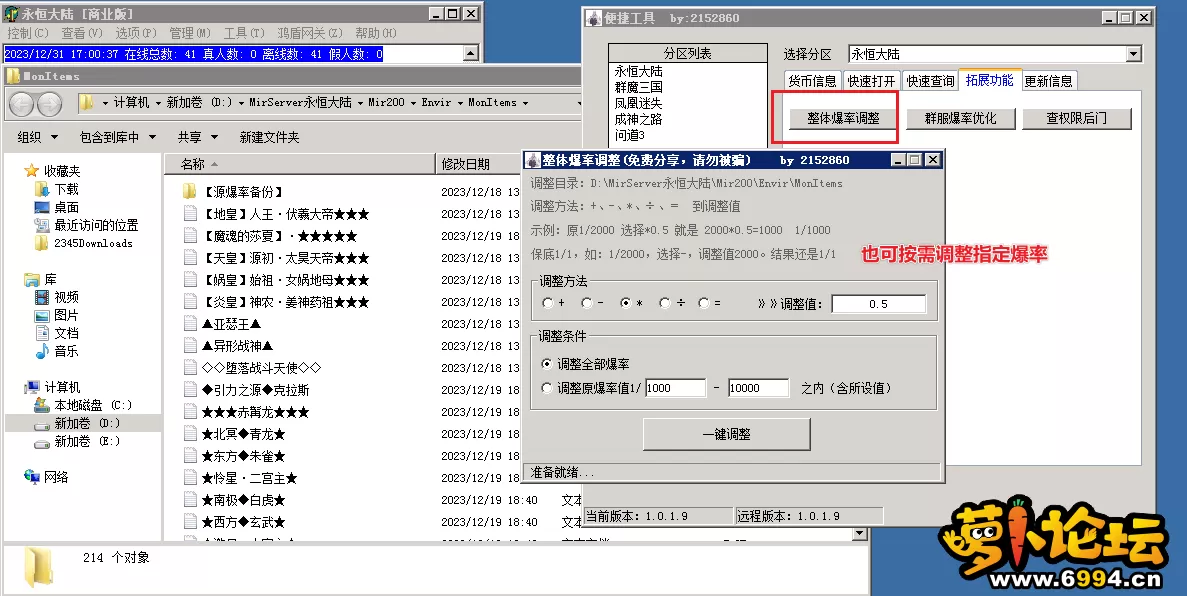Viewport: 1187px width, 596px height.
Task: Choose 调整全部爆率 radio option
Action: click(x=547, y=364)
